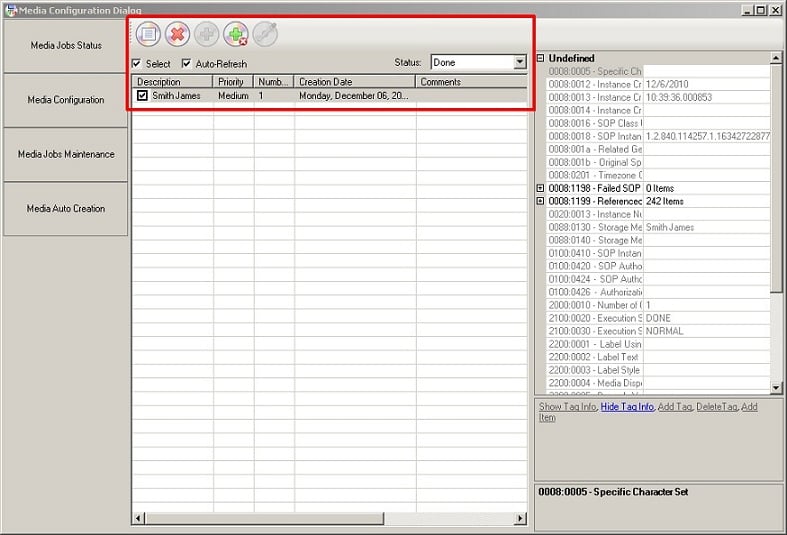Disable the Auto-Refresh checkbox
The image size is (787, 535).
186,64
